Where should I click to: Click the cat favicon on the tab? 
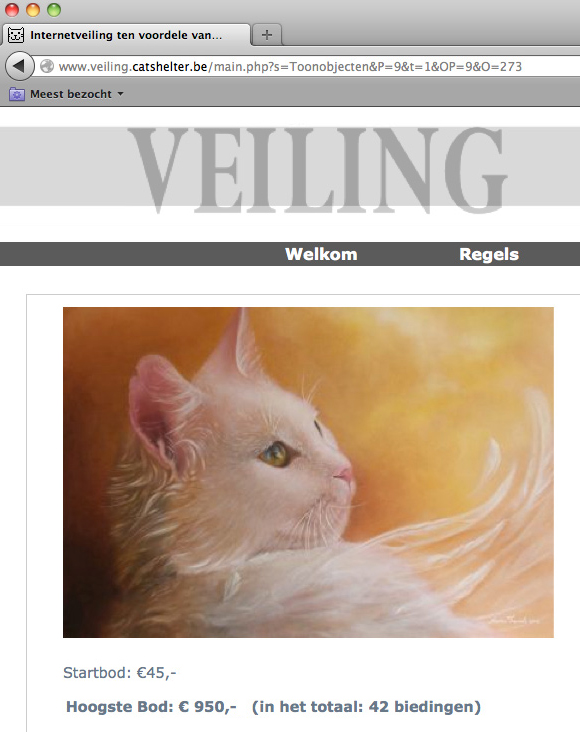(16, 35)
